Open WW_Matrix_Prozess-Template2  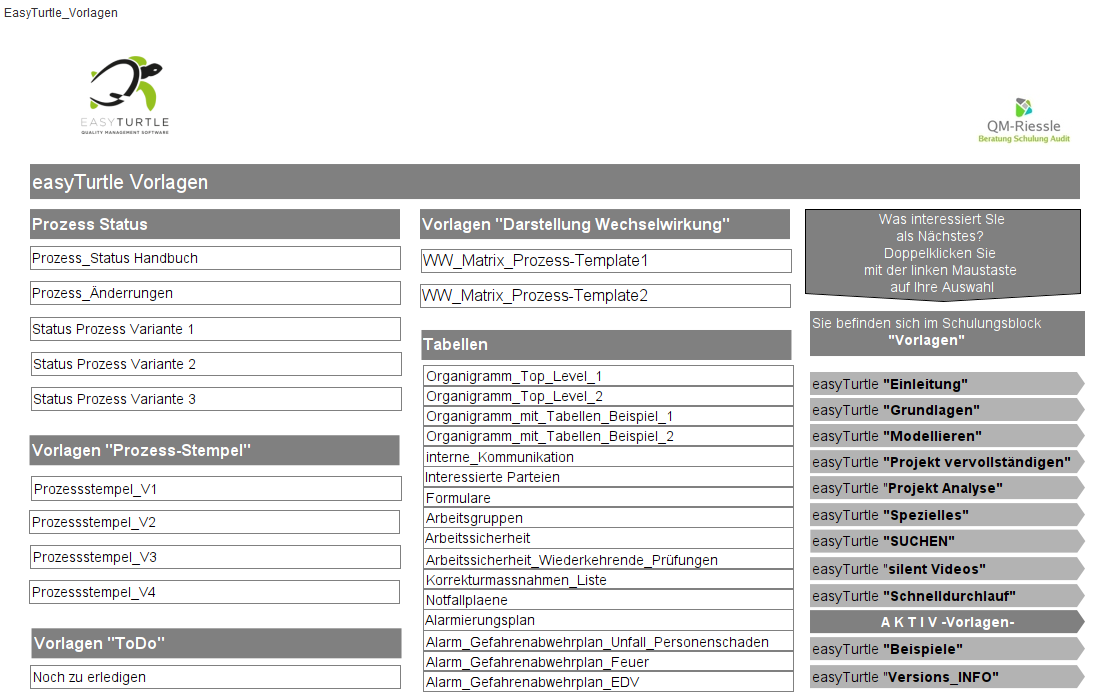605,296
